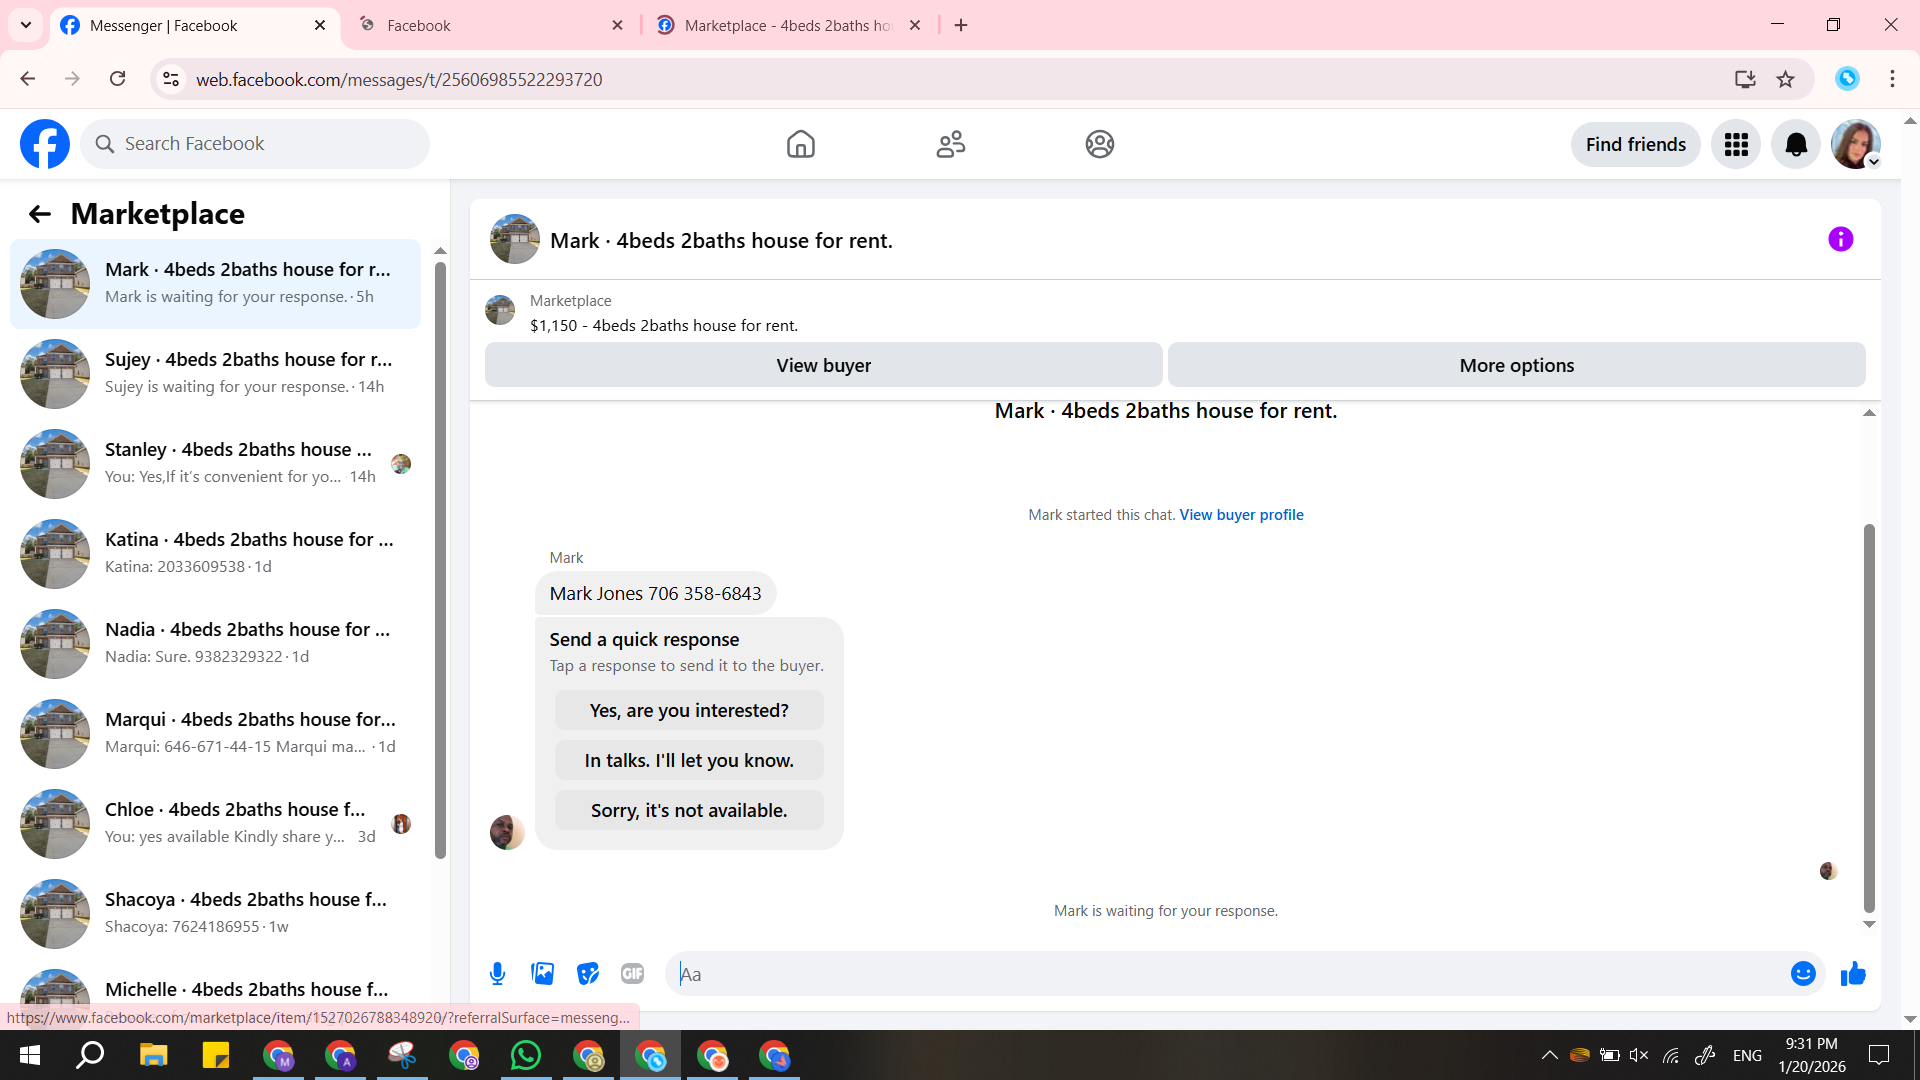
Task: Record a voice clip with microphone icon
Action: tap(497, 974)
